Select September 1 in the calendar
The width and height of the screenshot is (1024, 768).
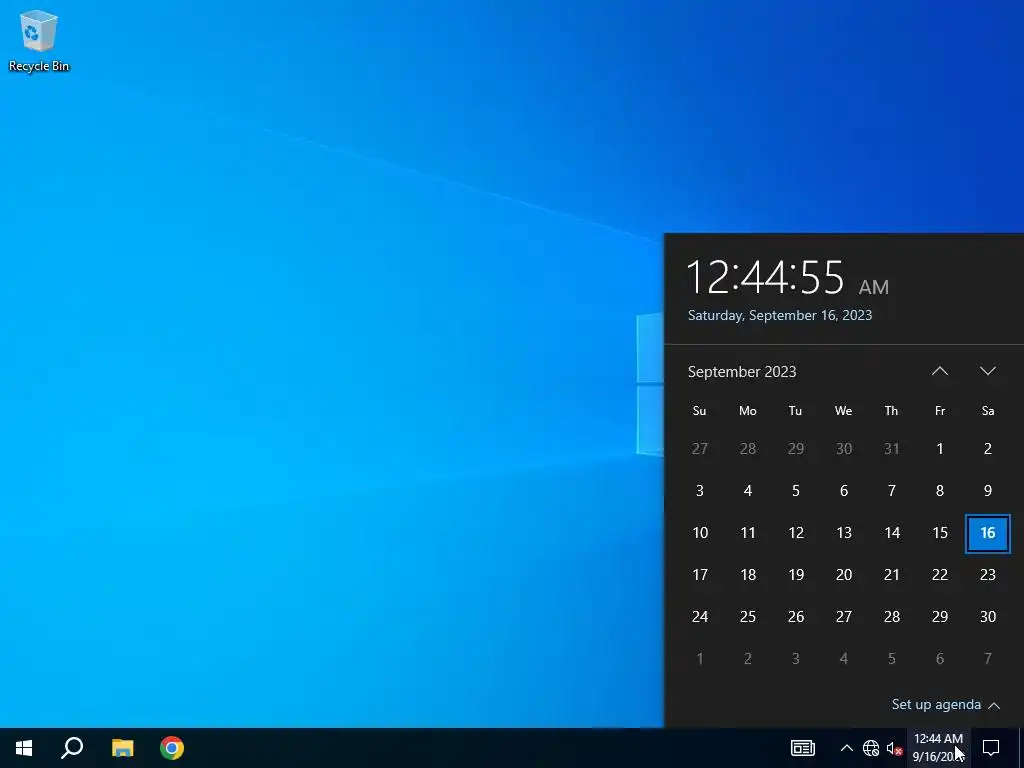(940, 449)
